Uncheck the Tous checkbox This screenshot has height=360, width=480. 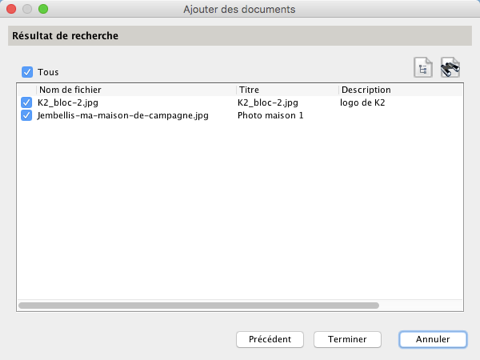tap(27, 72)
